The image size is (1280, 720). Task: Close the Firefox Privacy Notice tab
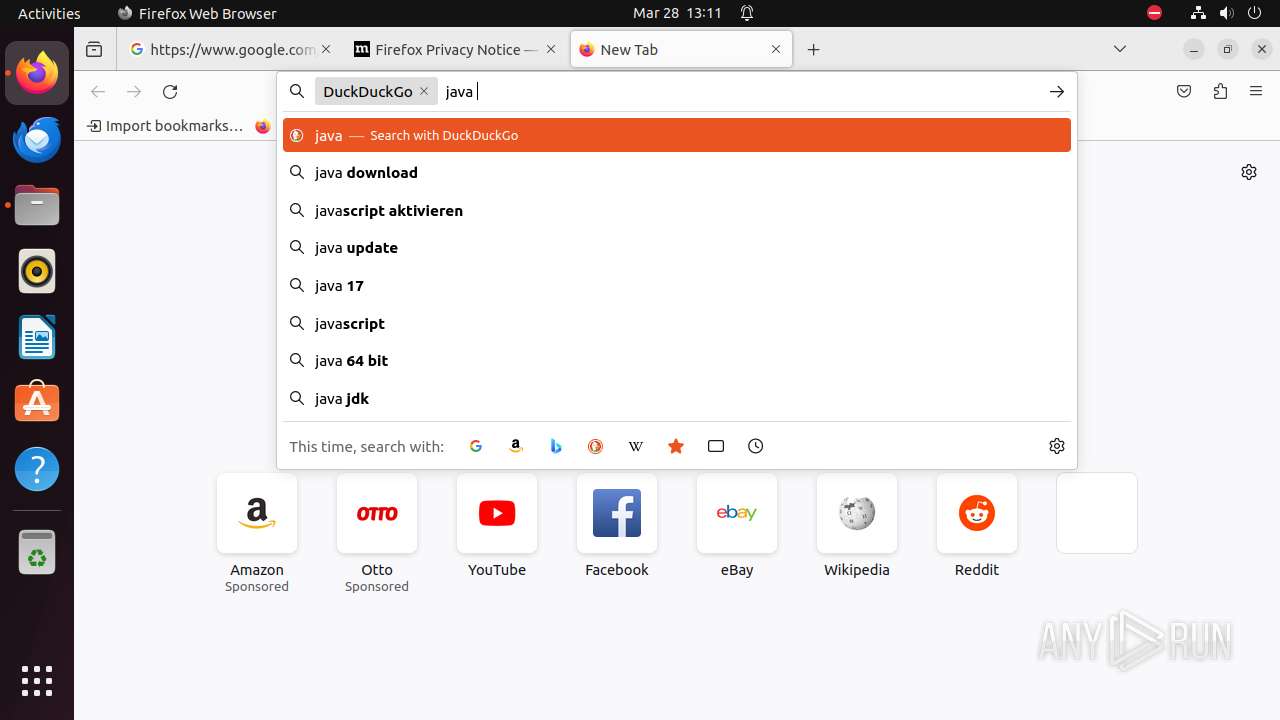click(x=551, y=49)
